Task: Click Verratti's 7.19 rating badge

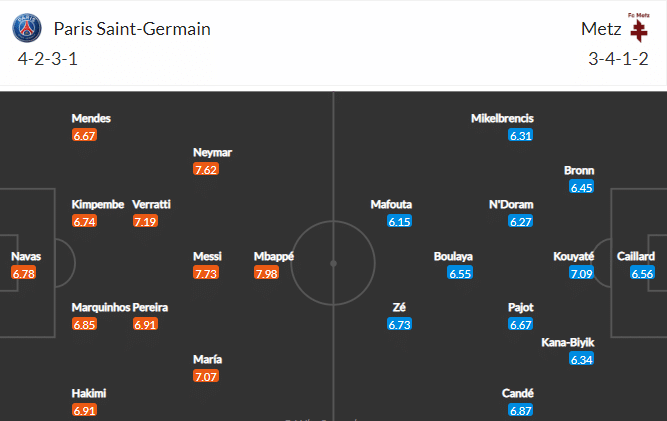Action: tap(146, 221)
